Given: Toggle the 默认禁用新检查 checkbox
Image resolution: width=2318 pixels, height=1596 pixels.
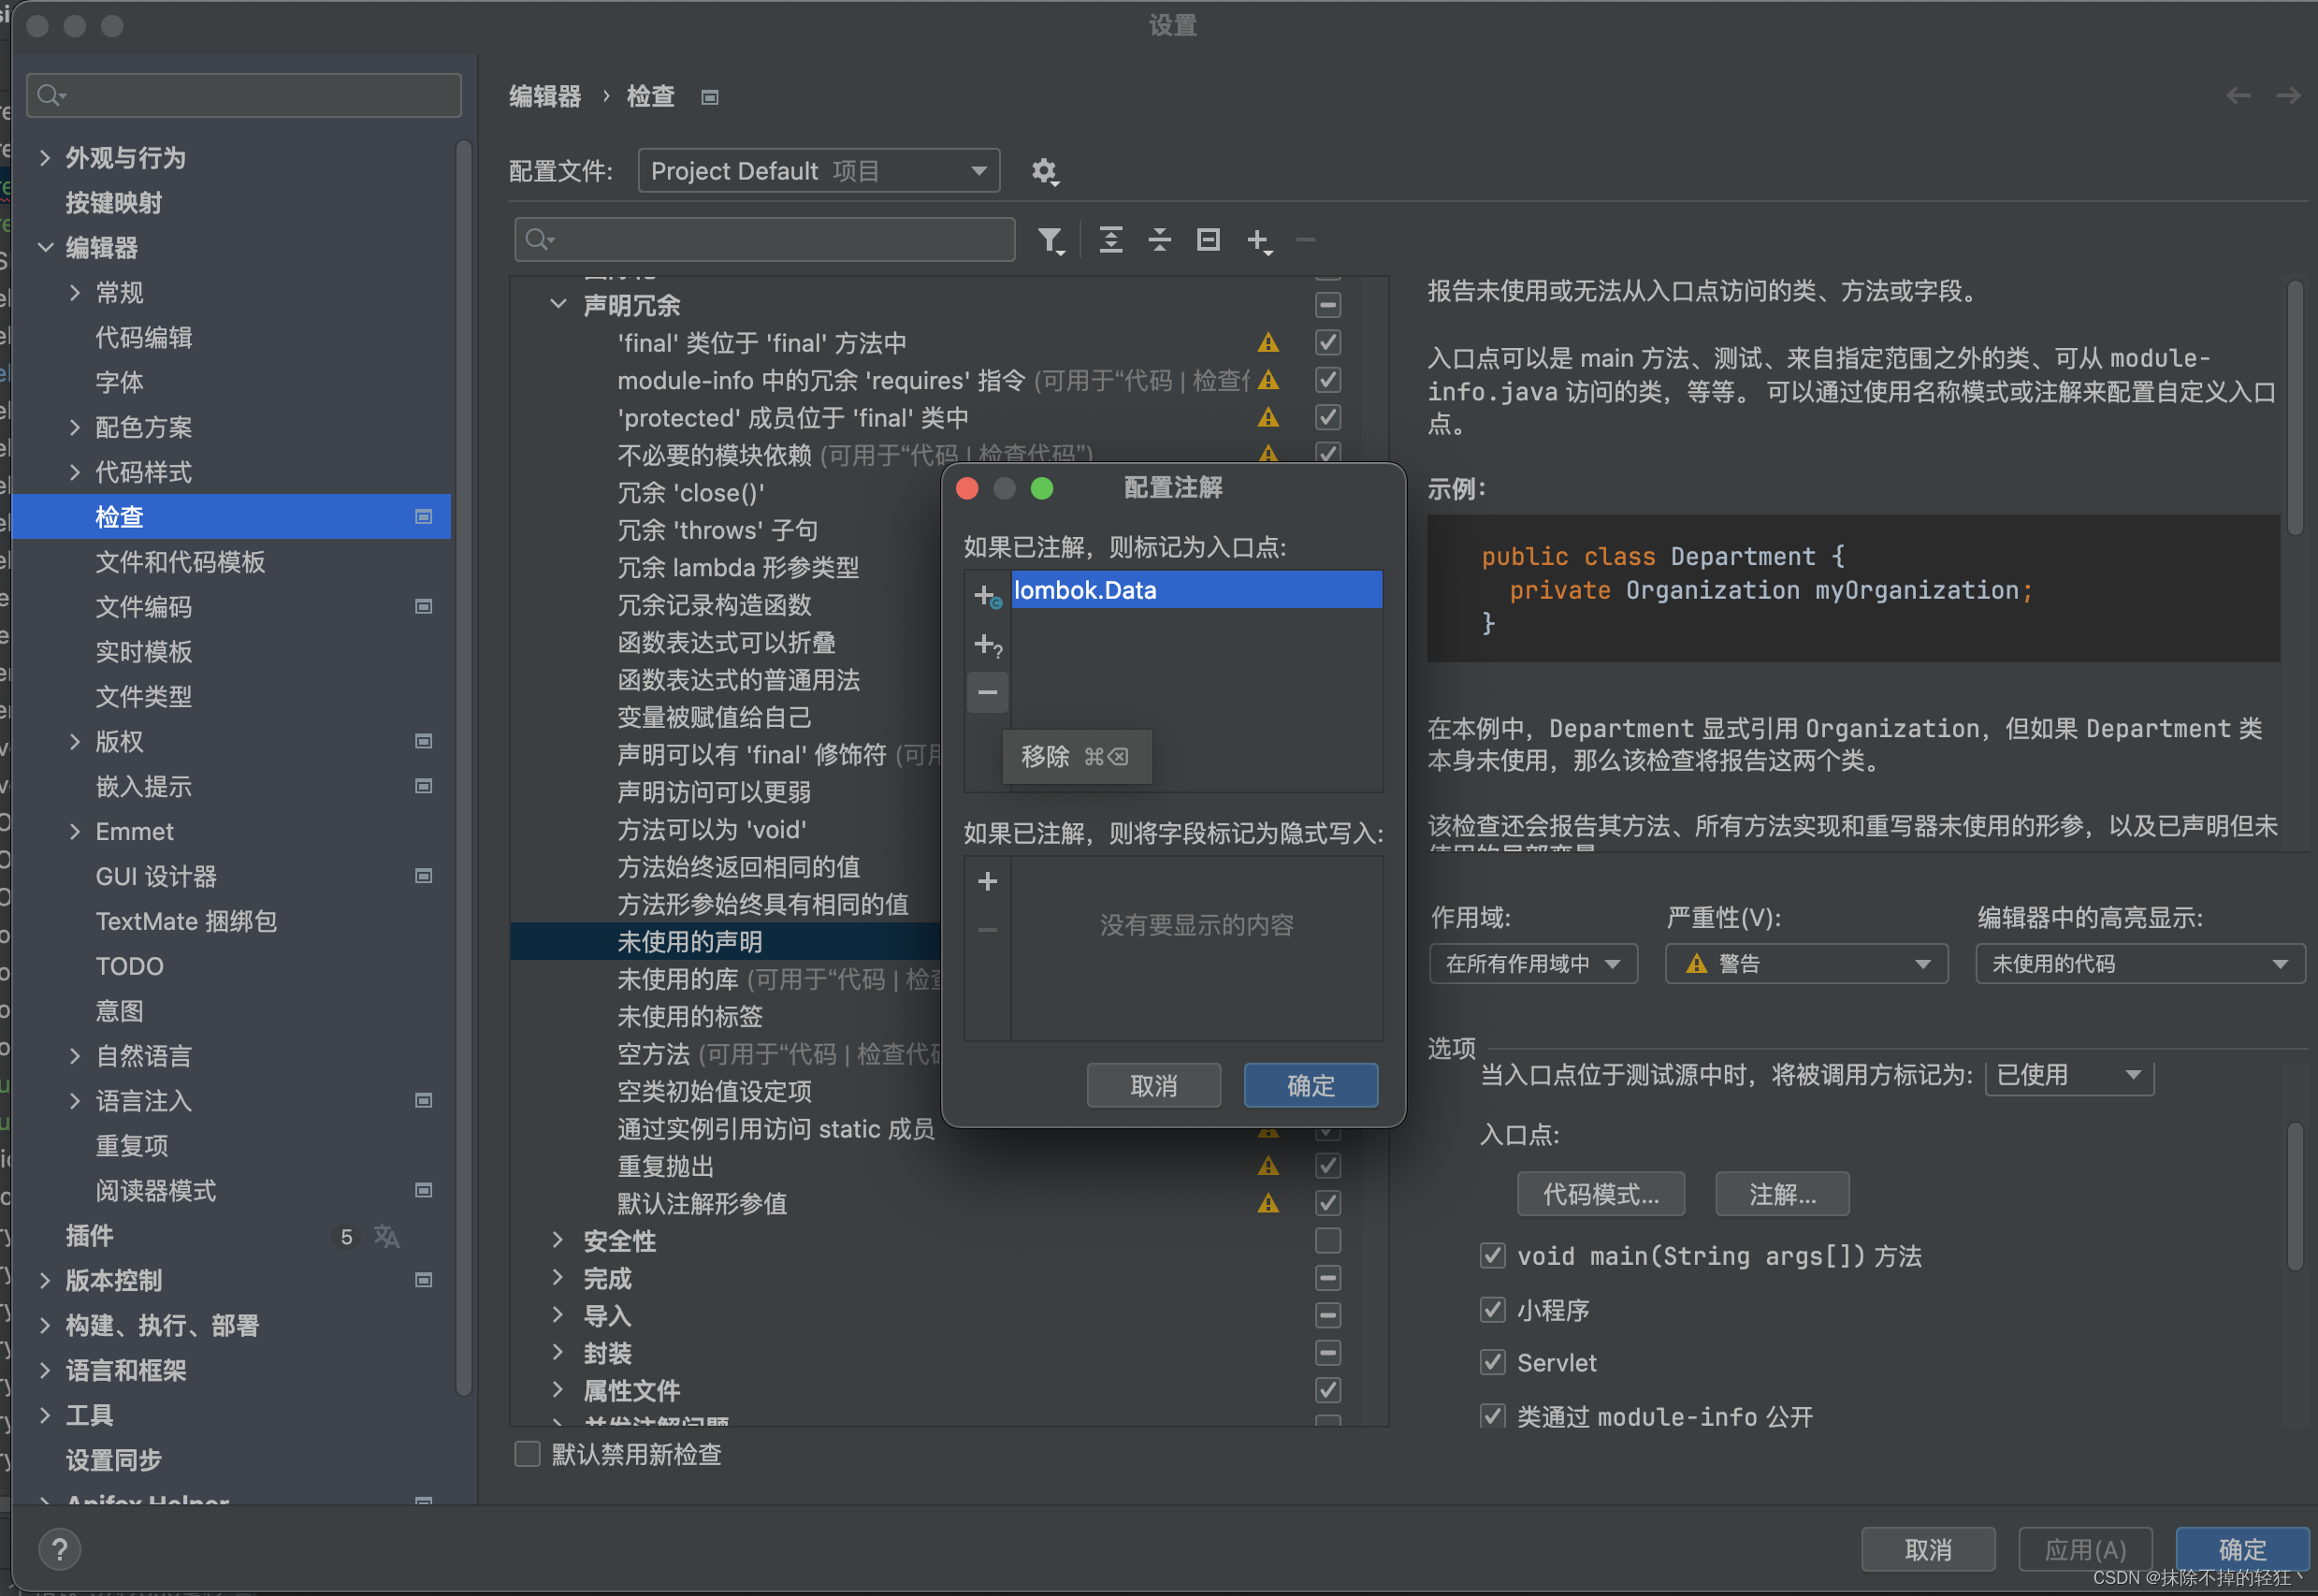Looking at the screenshot, I should tap(527, 1454).
